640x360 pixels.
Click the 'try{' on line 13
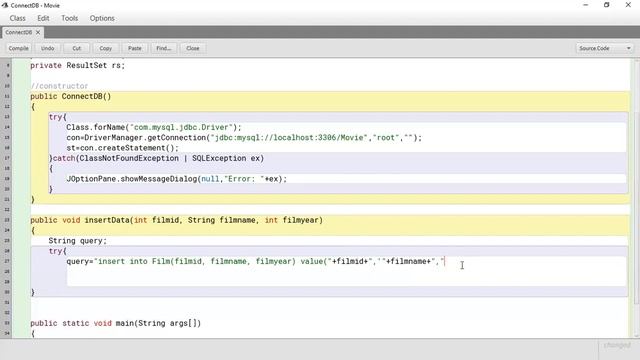[58, 117]
